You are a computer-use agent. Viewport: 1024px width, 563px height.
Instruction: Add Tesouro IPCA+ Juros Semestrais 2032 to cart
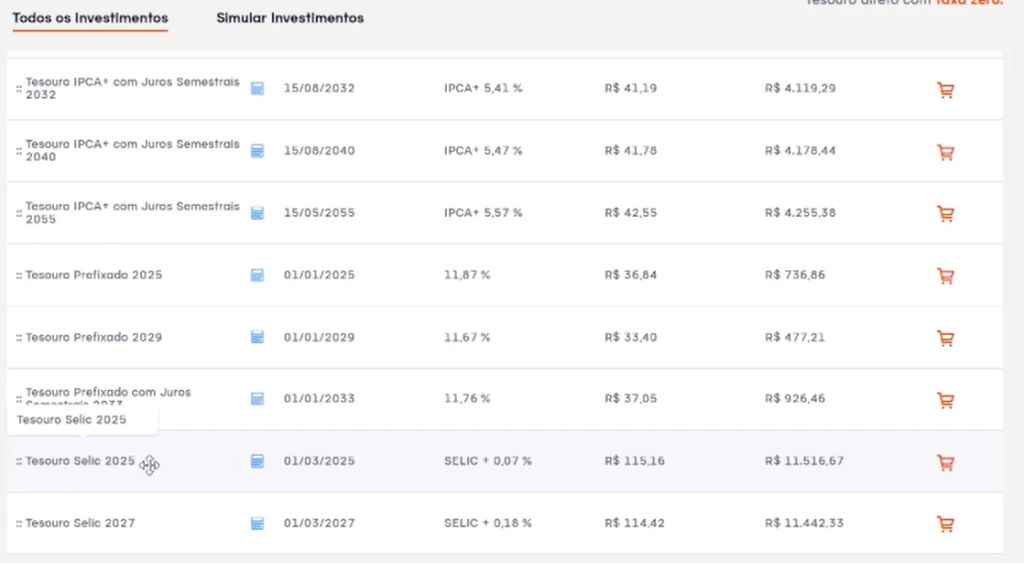point(946,89)
